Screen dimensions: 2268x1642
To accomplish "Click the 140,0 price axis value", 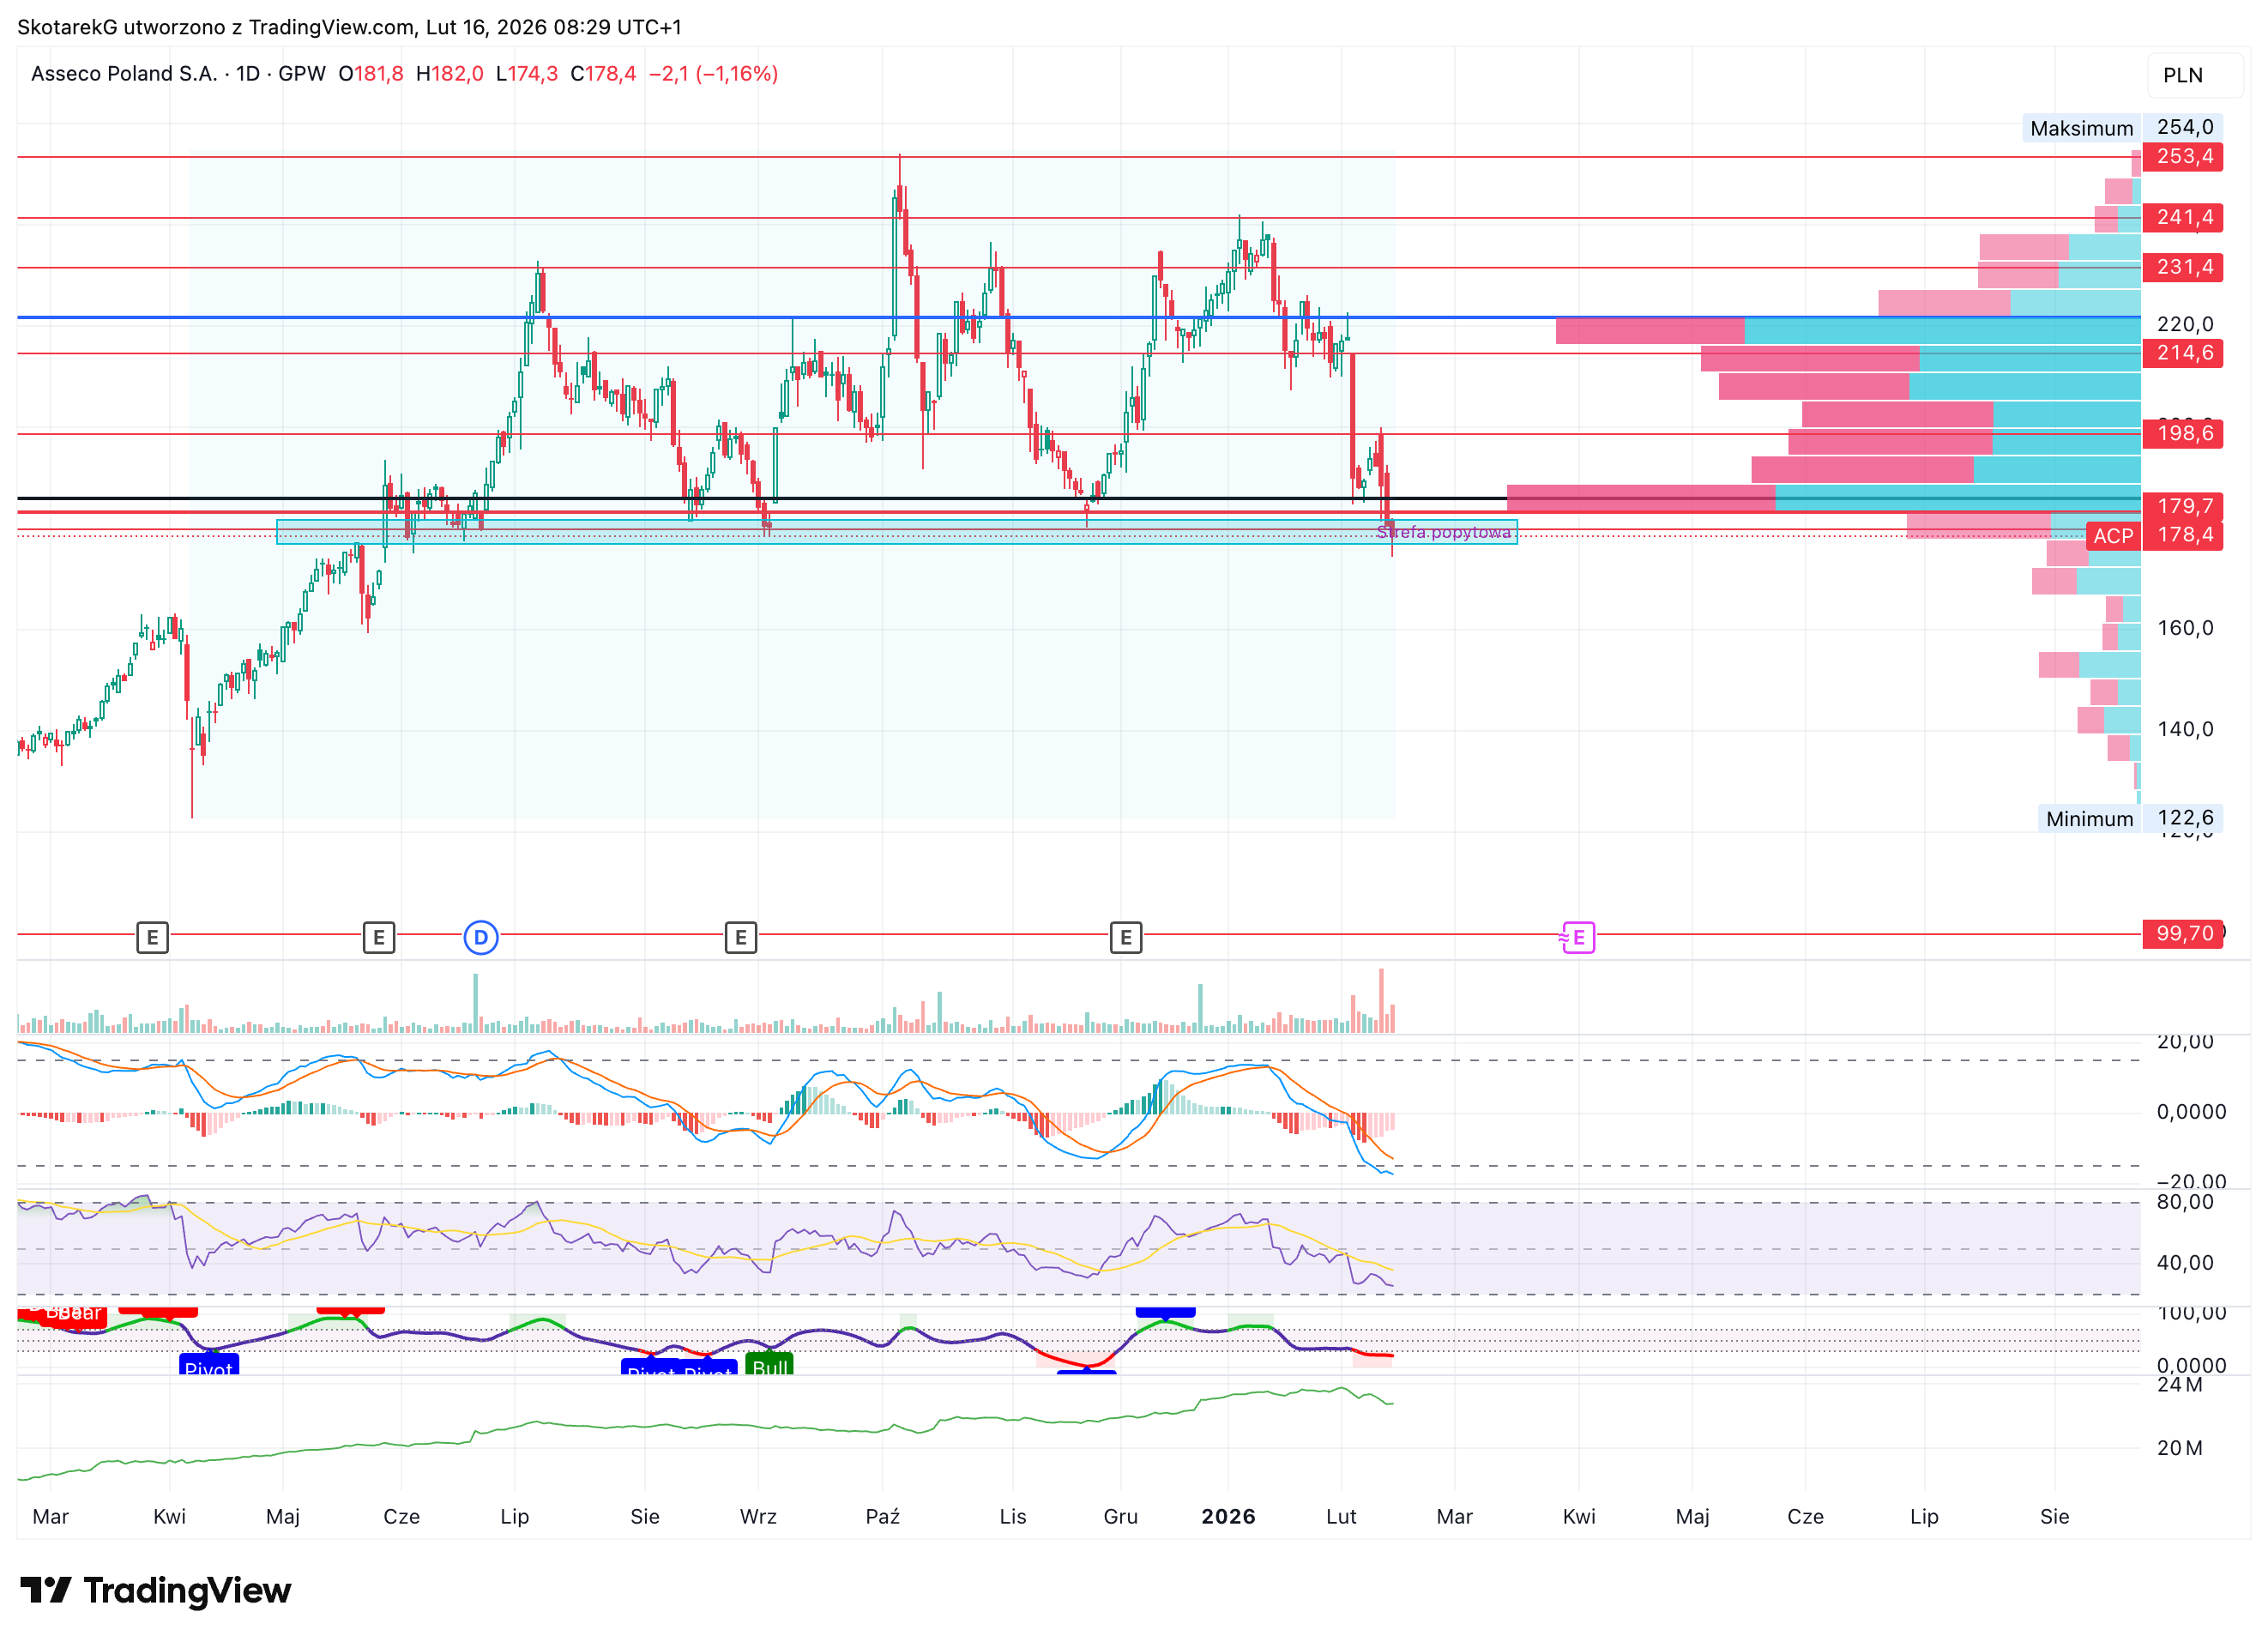I will (x=2185, y=729).
